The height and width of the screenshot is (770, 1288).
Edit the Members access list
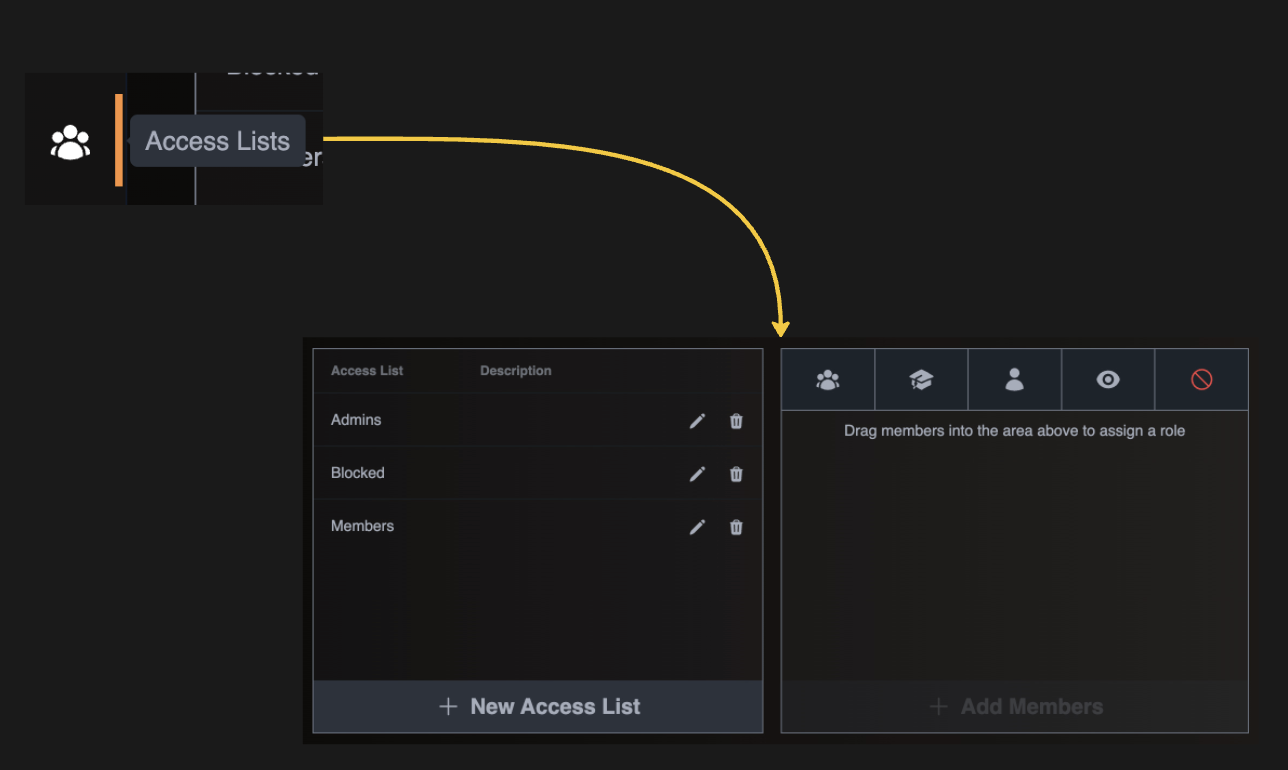tap(697, 527)
